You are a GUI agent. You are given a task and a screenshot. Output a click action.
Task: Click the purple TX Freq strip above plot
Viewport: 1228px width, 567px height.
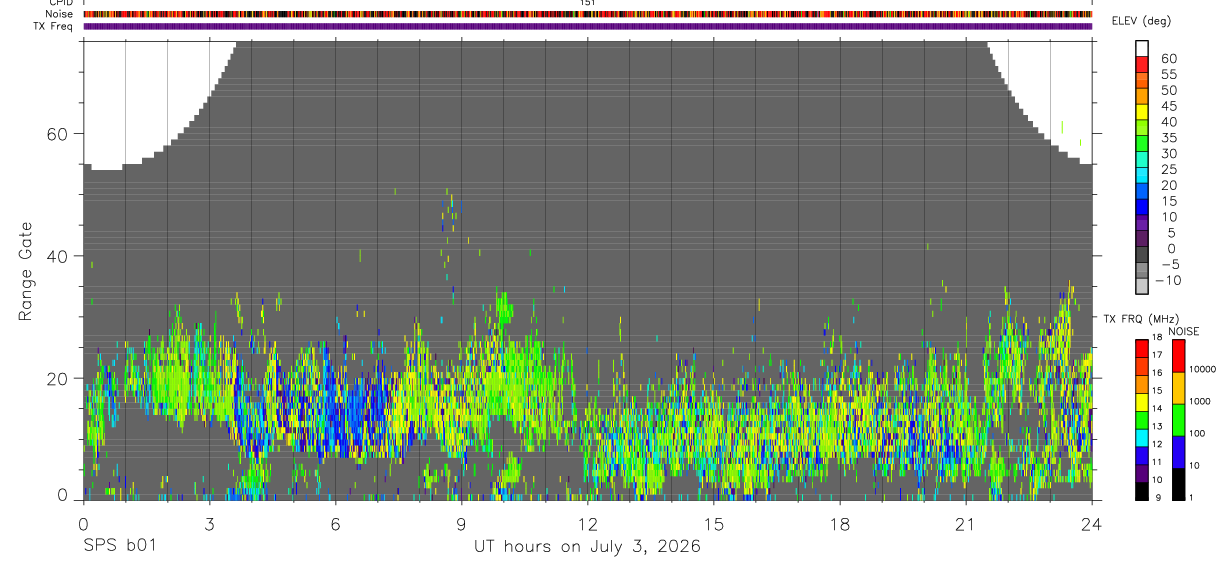[588, 26]
